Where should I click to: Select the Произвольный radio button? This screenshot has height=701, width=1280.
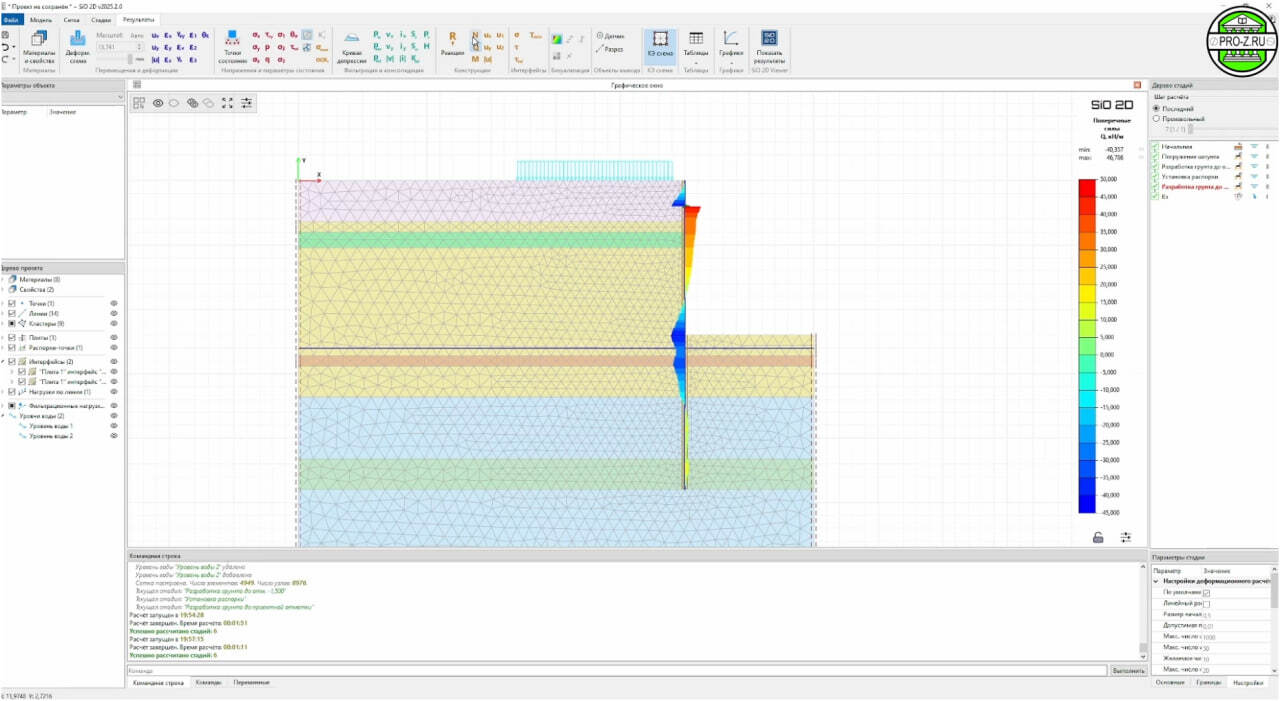[1157, 118]
